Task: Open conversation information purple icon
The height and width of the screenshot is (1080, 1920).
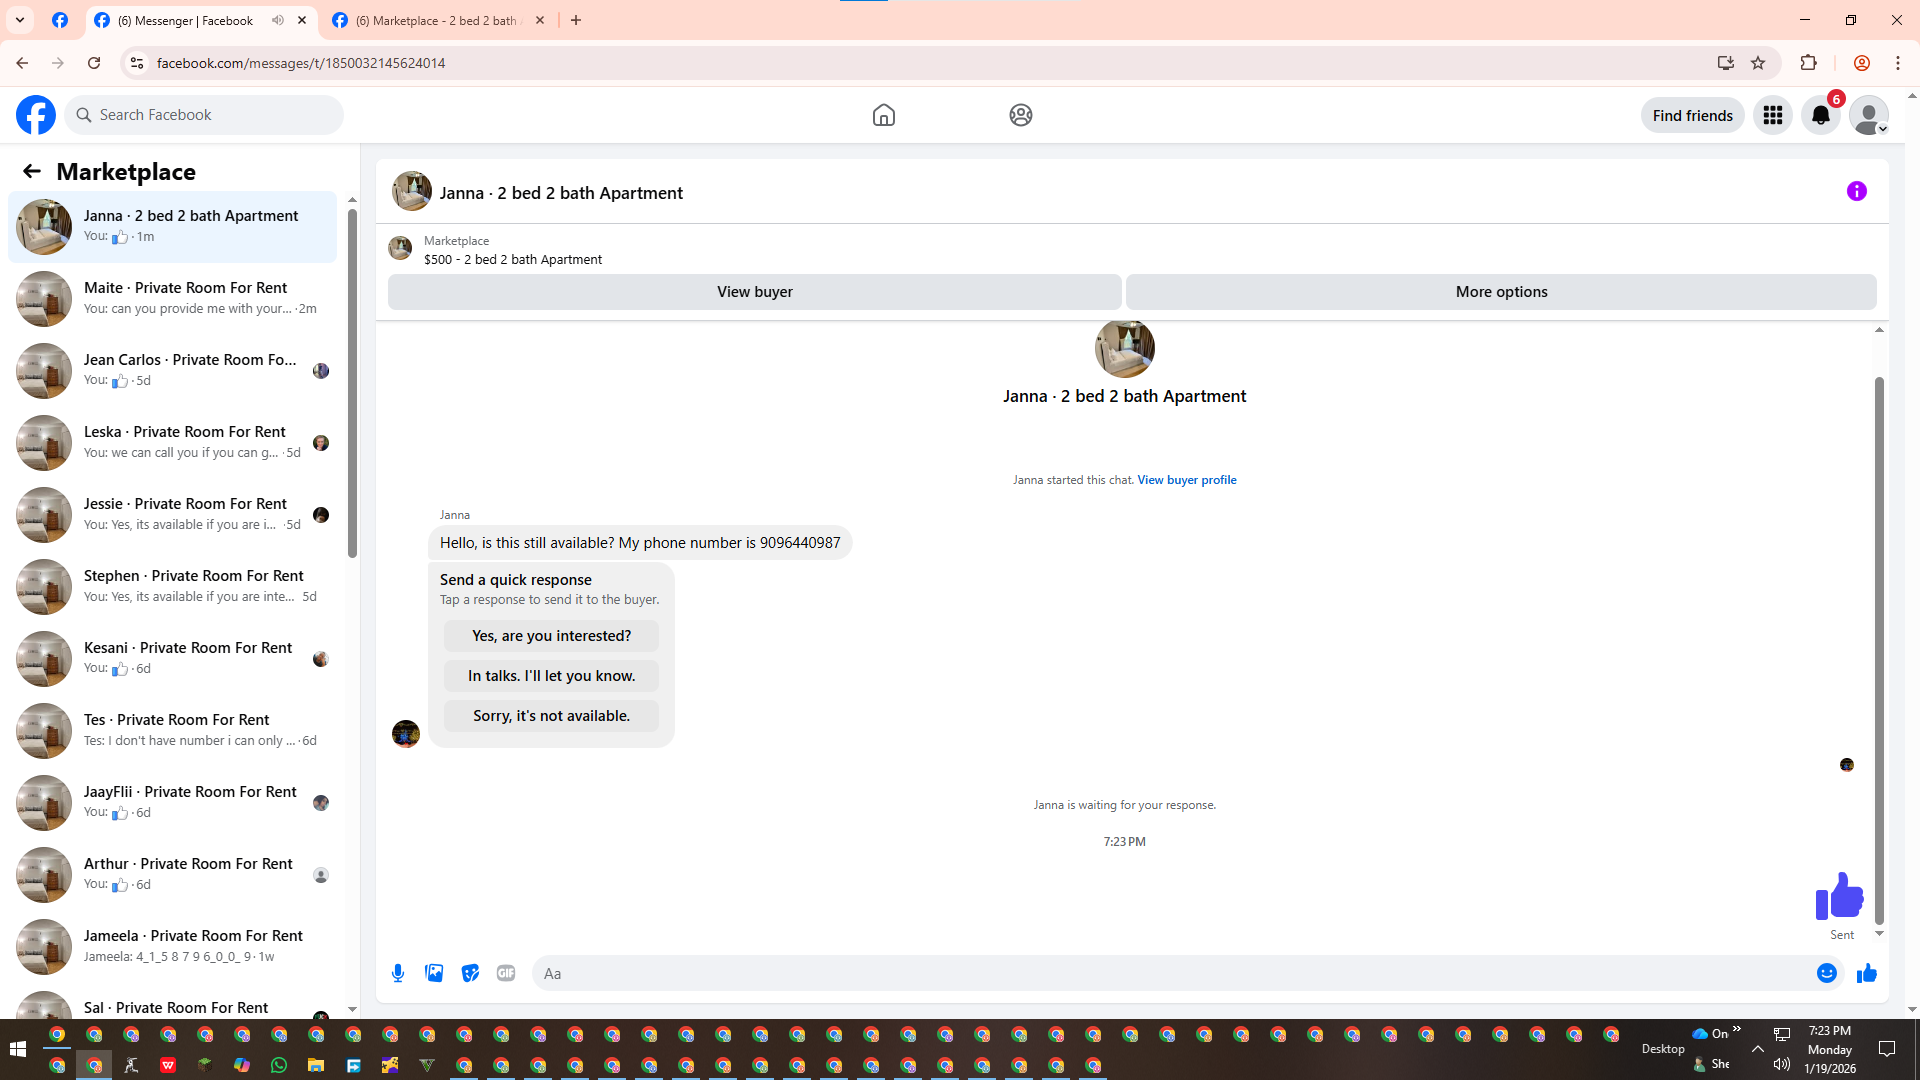Action: point(1856,191)
